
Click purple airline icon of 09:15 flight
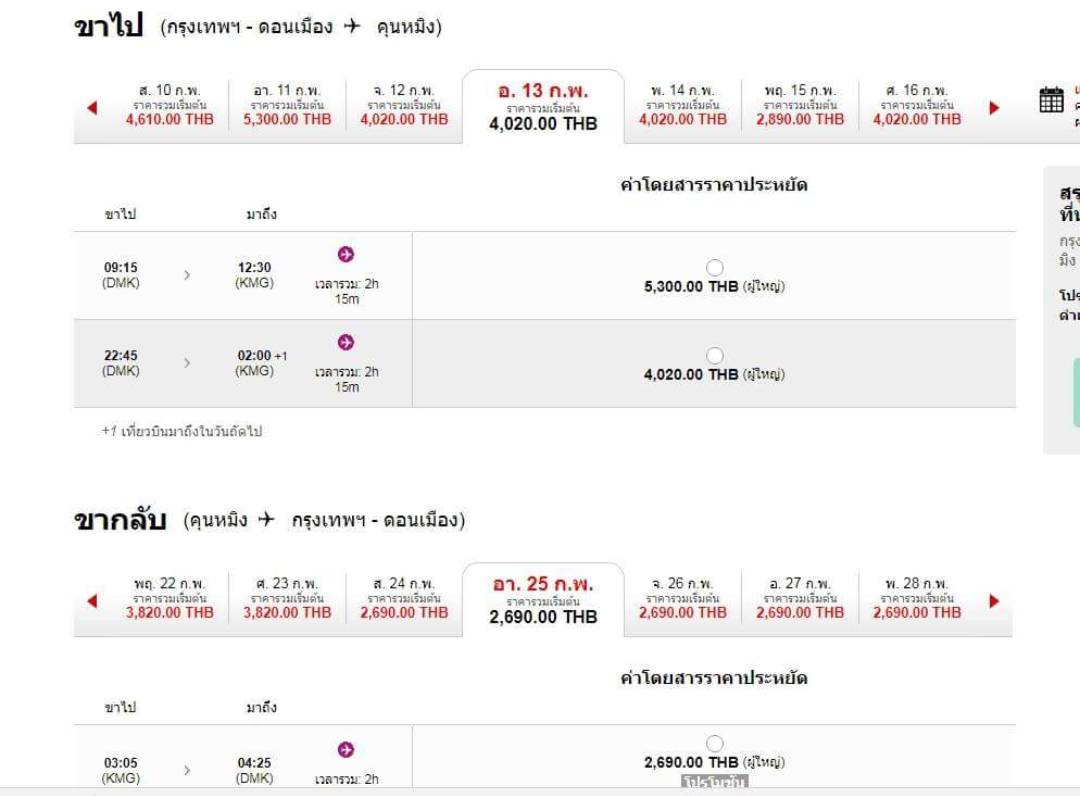346,254
